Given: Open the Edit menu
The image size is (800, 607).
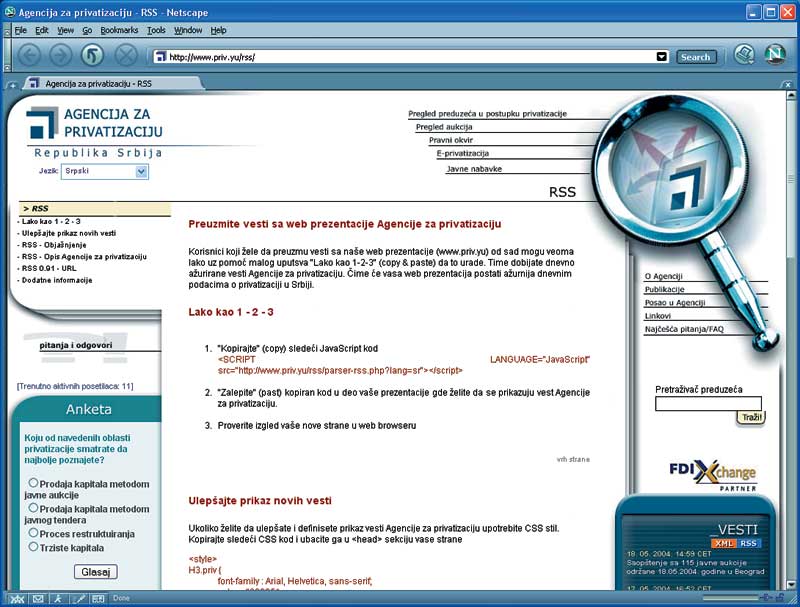Looking at the screenshot, I should coord(42,30).
